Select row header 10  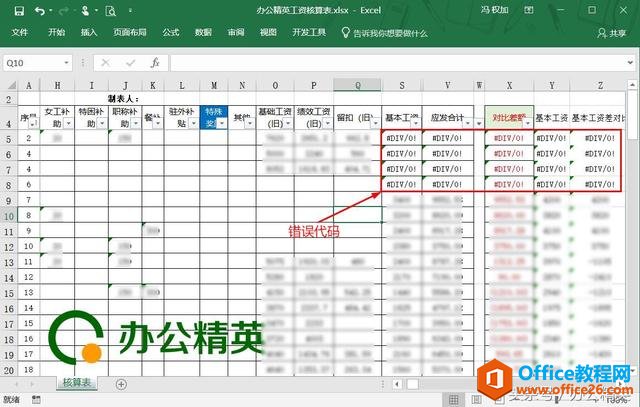pyautogui.click(x=9, y=216)
